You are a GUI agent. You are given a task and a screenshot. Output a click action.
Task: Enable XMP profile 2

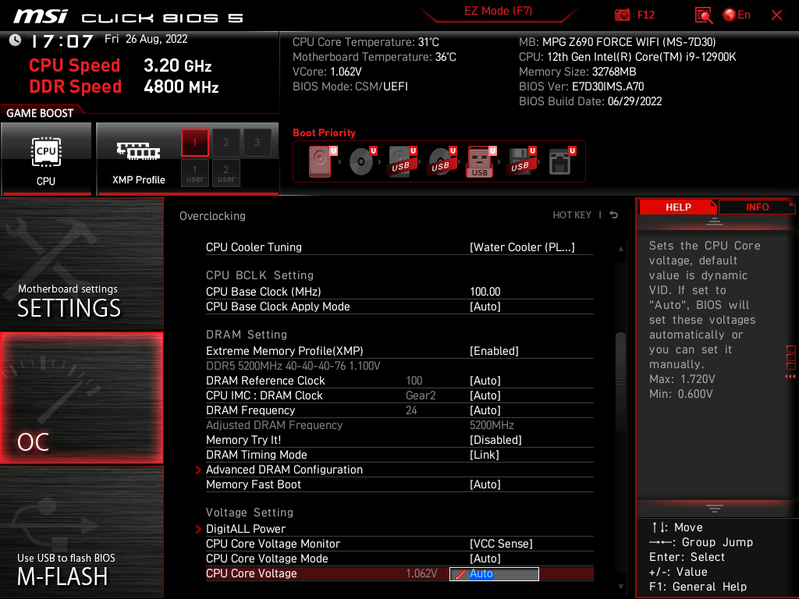click(x=226, y=143)
